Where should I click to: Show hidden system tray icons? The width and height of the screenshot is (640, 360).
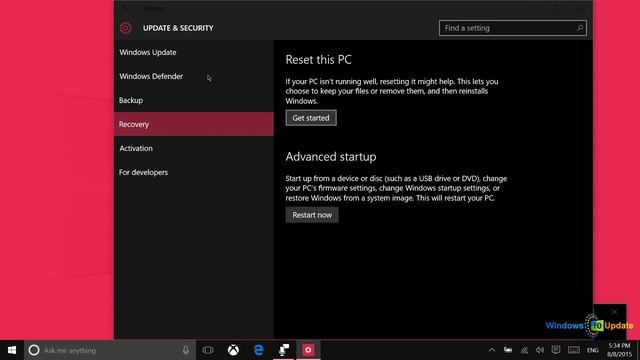(492, 350)
